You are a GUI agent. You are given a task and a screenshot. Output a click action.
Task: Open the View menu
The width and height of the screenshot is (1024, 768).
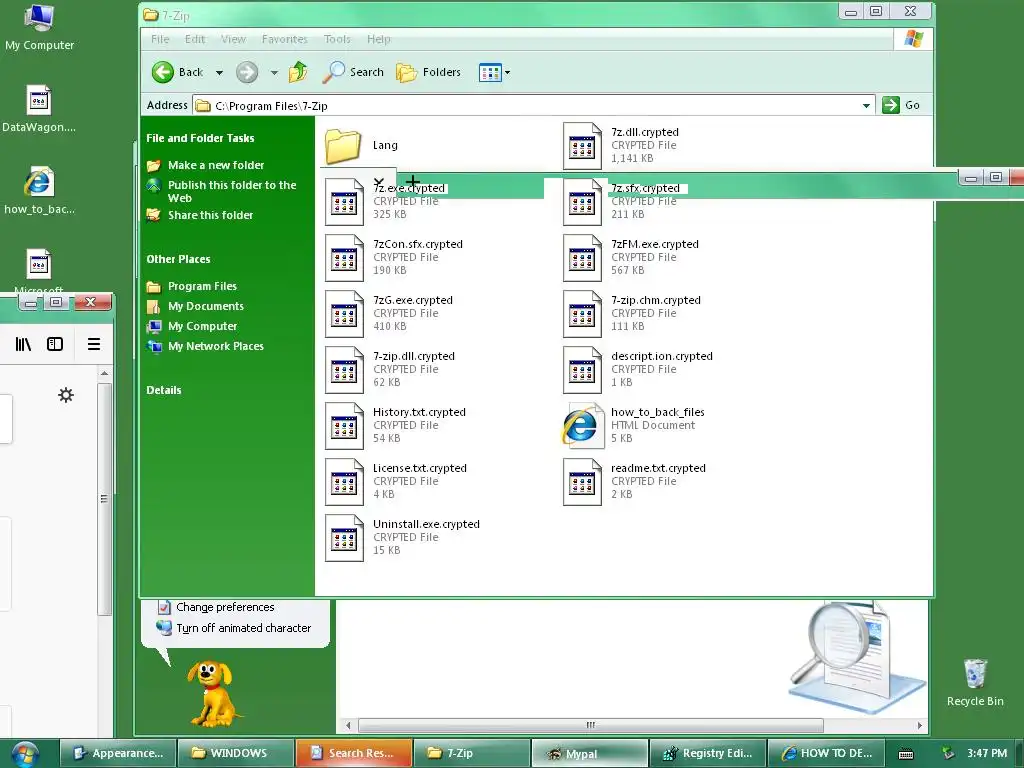(x=233, y=39)
